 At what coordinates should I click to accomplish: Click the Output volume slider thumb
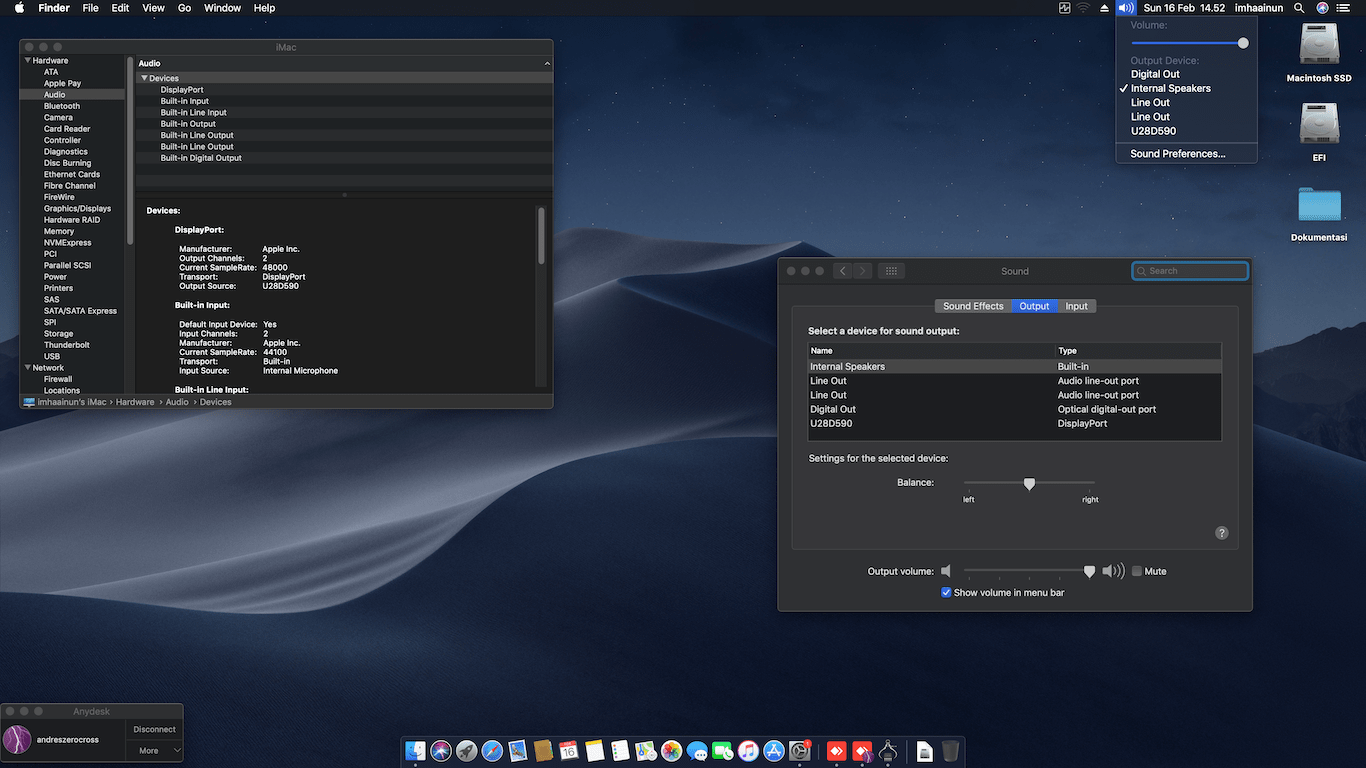pos(1089,572)
